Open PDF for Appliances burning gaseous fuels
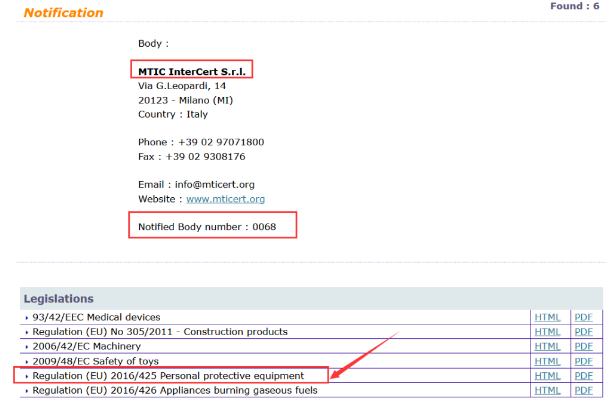 pyautogui.click(x=583, y=390)
